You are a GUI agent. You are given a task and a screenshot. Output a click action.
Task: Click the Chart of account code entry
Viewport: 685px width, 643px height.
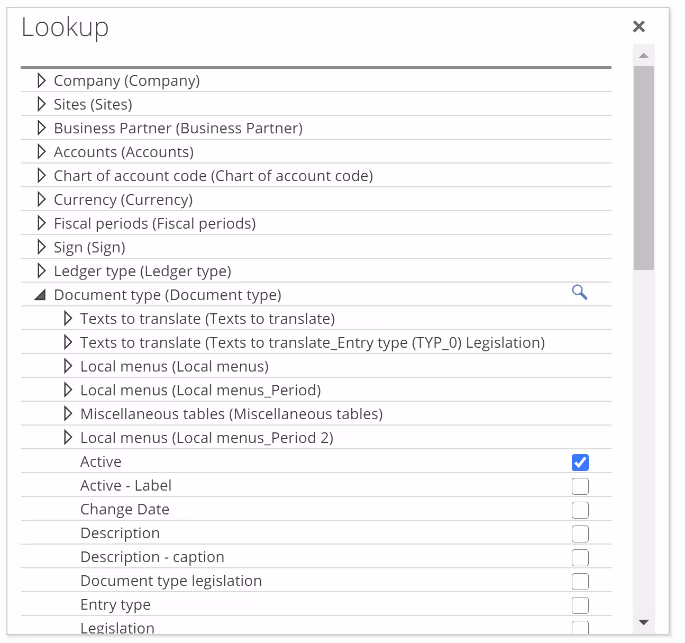213,176
